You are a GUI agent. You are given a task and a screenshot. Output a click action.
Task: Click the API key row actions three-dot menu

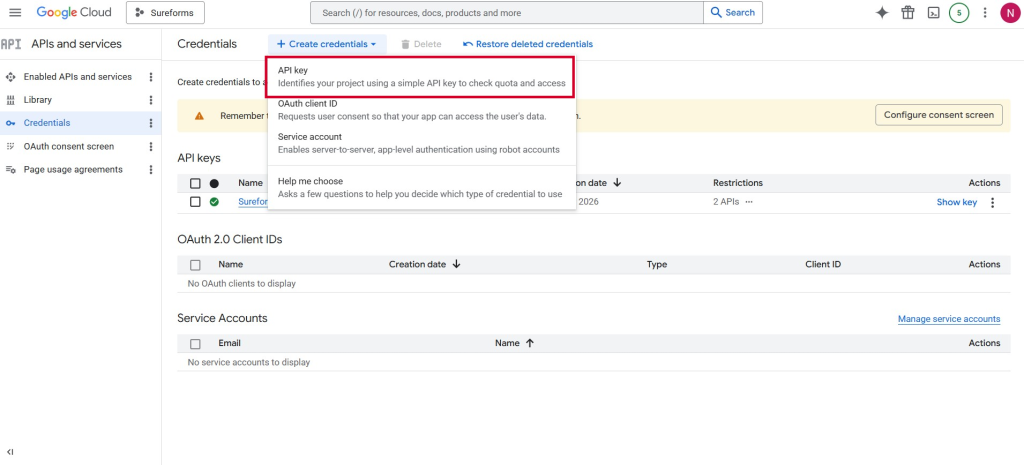pos(993,202)
